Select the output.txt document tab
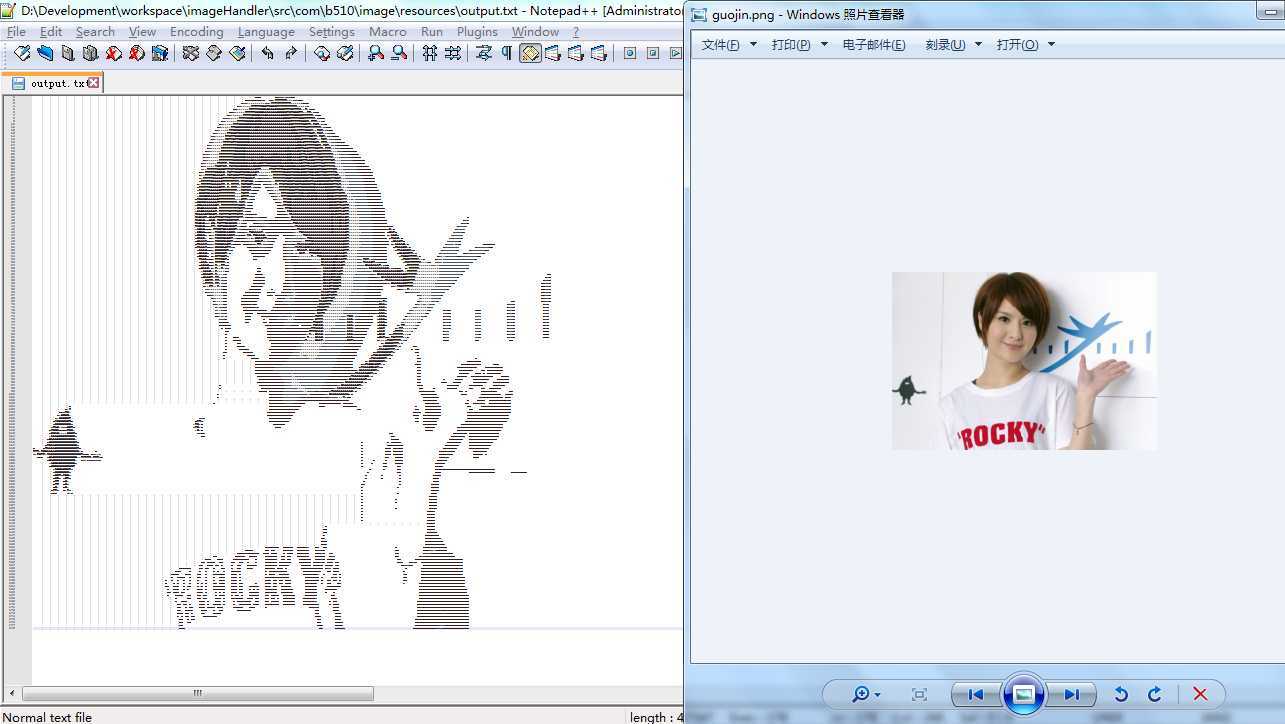The height and width of the screenshot is (724, 1285). tap(52, 83)
